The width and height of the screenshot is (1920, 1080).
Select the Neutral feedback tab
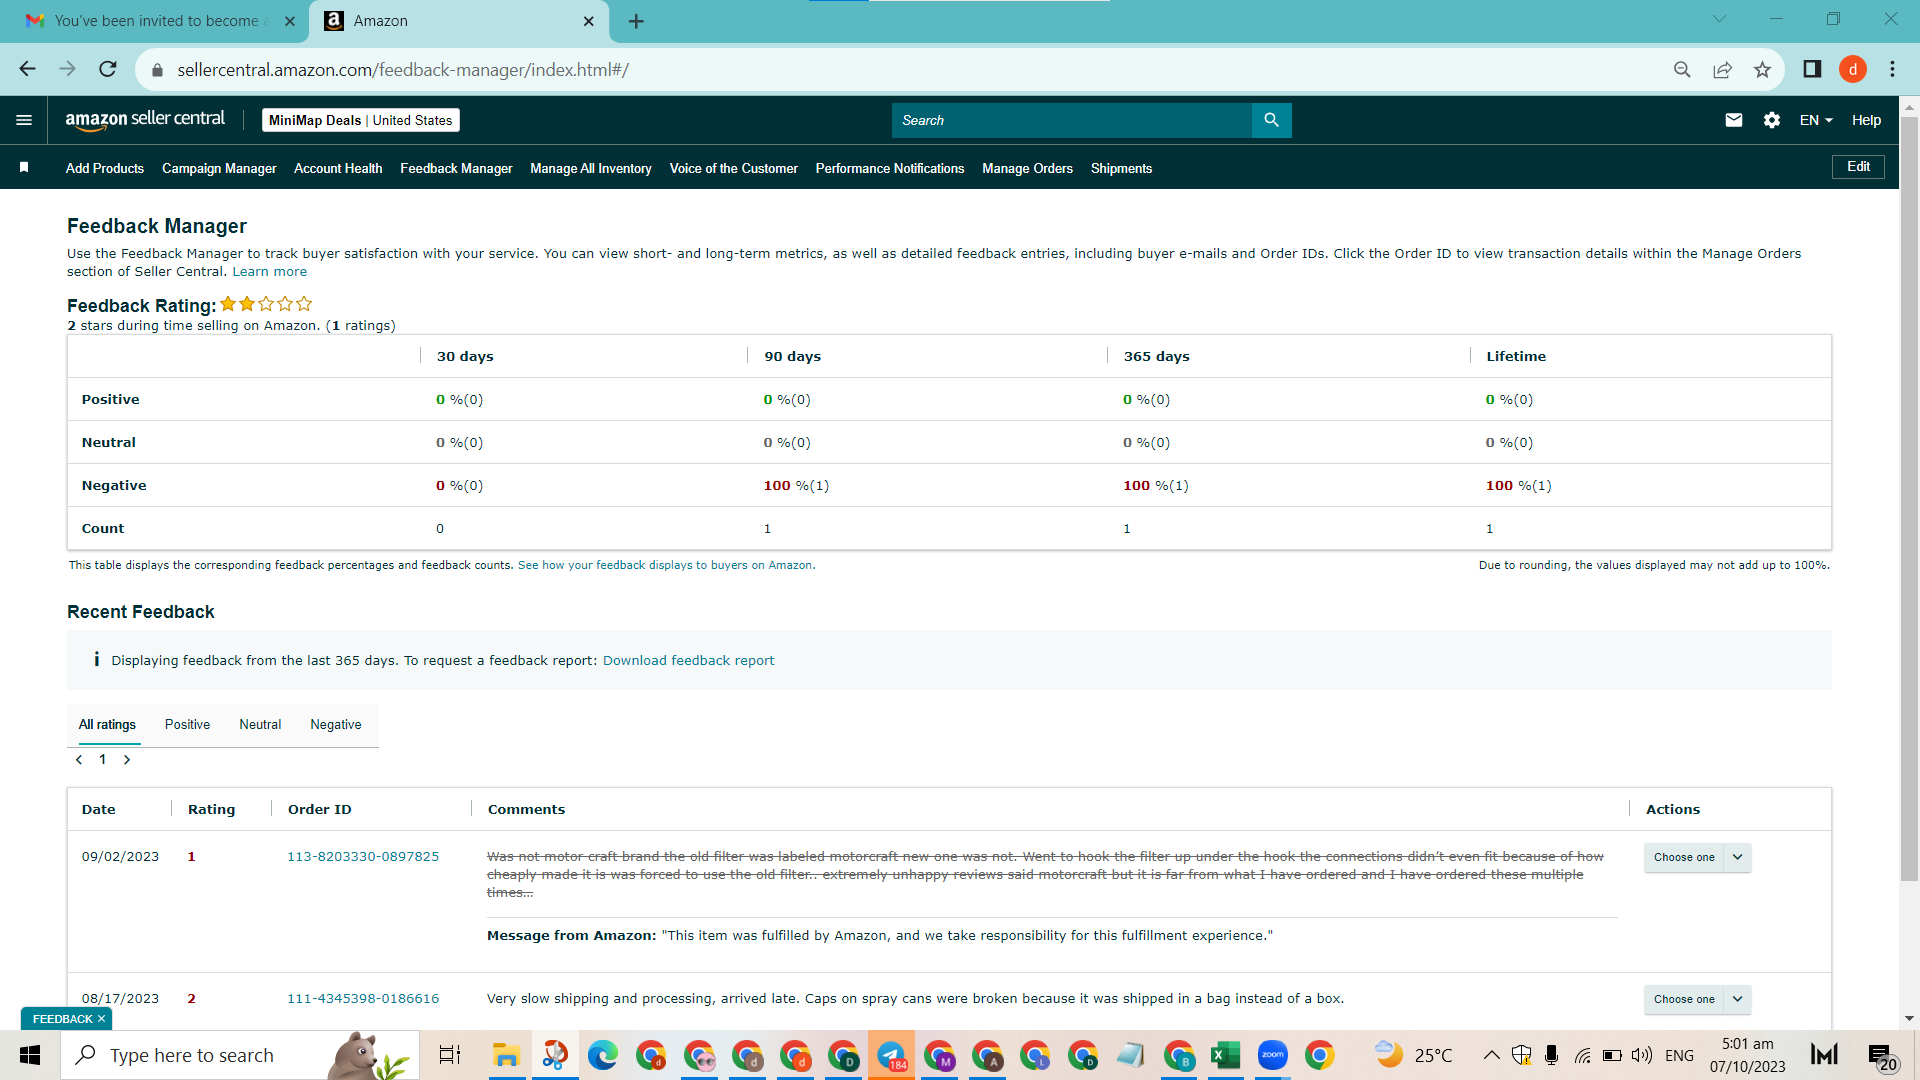(260, 724)
